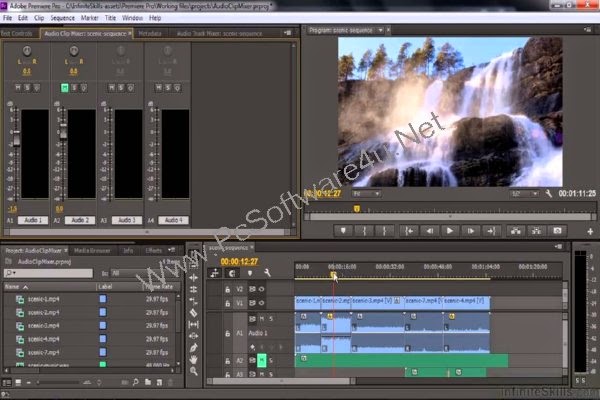Step forward one frame
The height and width of the screenshot is (400, 600).
[x=471, y=231]
